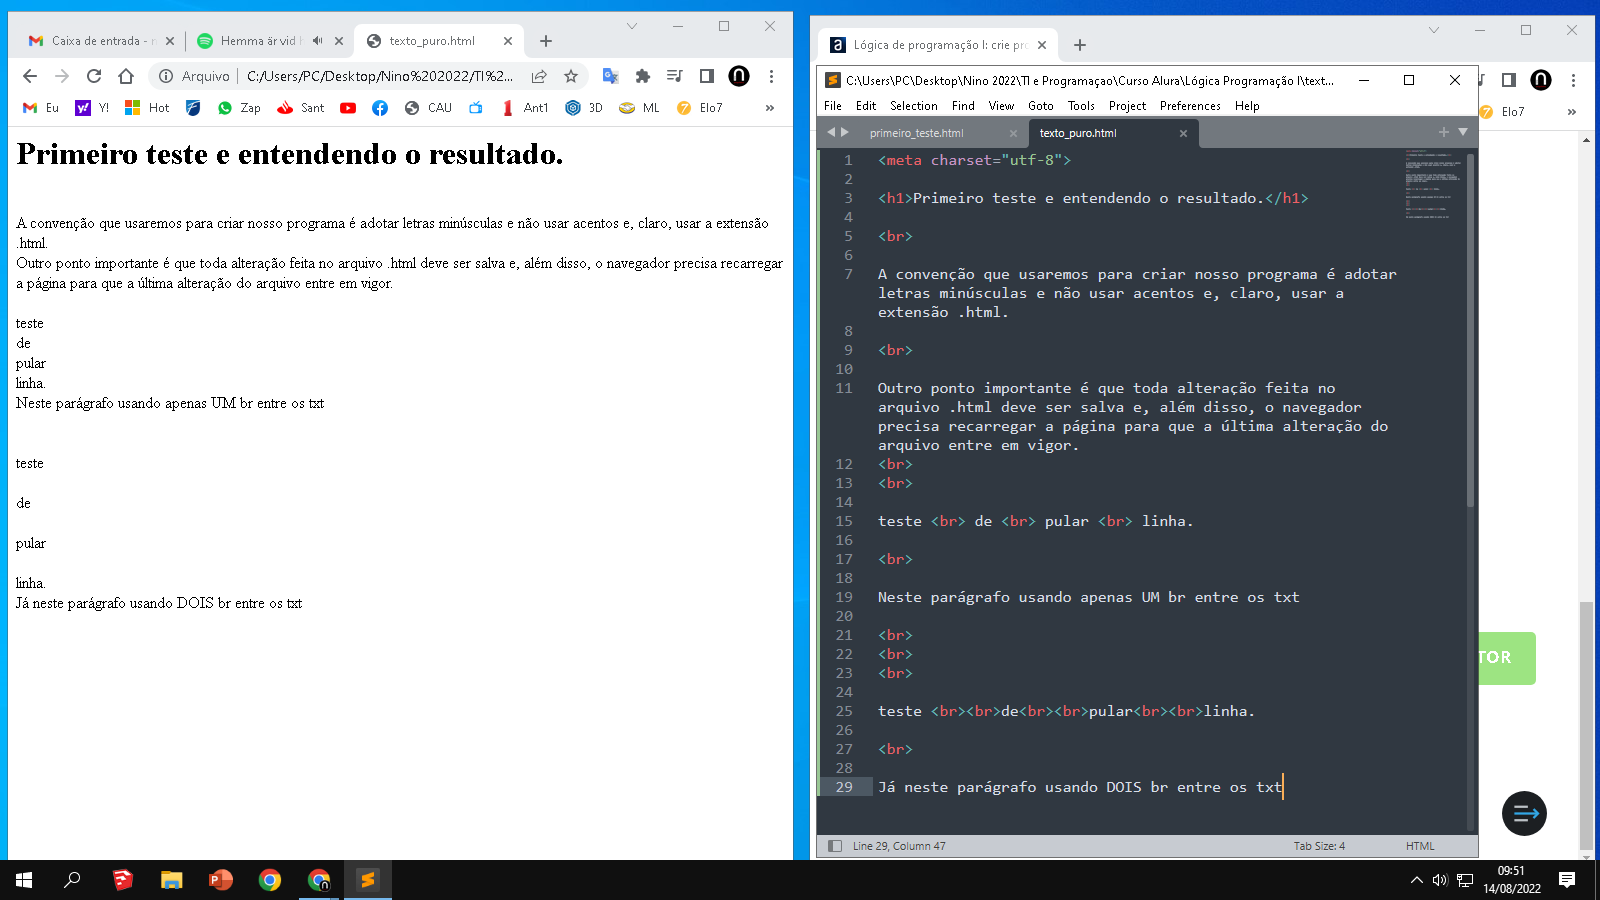Open a new tab in left Chrome
Viewport: 1600px width, 900px height.
click(x=545, y=41)
